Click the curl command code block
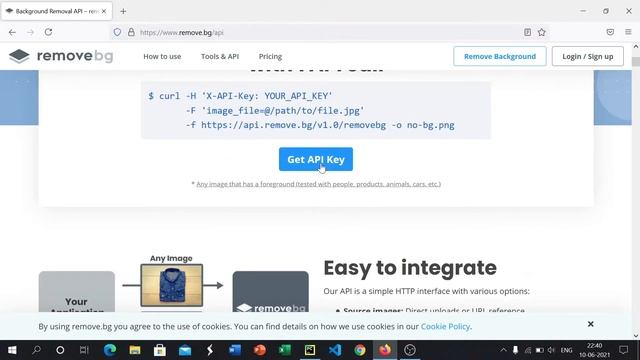Viewport: 640px width, 360px height. (x=316, y=111)
